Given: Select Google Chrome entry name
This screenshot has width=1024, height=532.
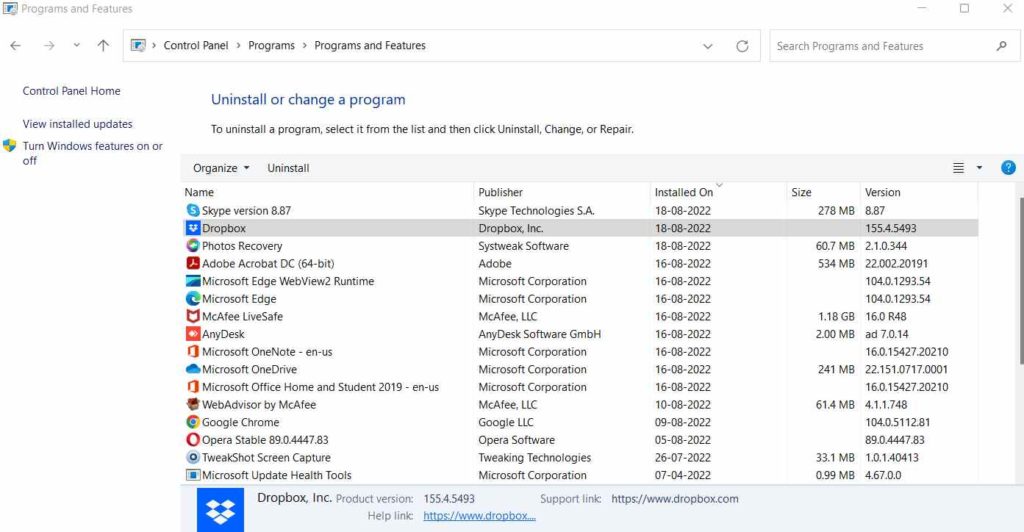Looking at the screenshot, I should pos(240,422).
